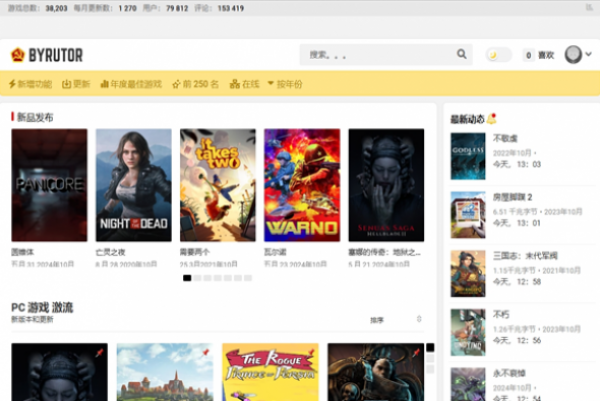600x401 pixels.
Task: Toggle the dark/light theme switch
Action: 498,55
